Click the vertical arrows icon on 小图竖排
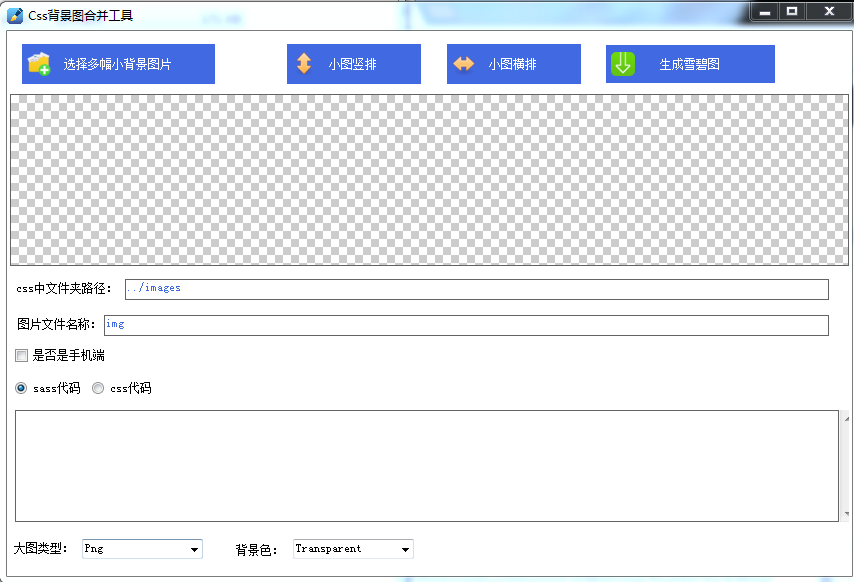 pos(304,64)
